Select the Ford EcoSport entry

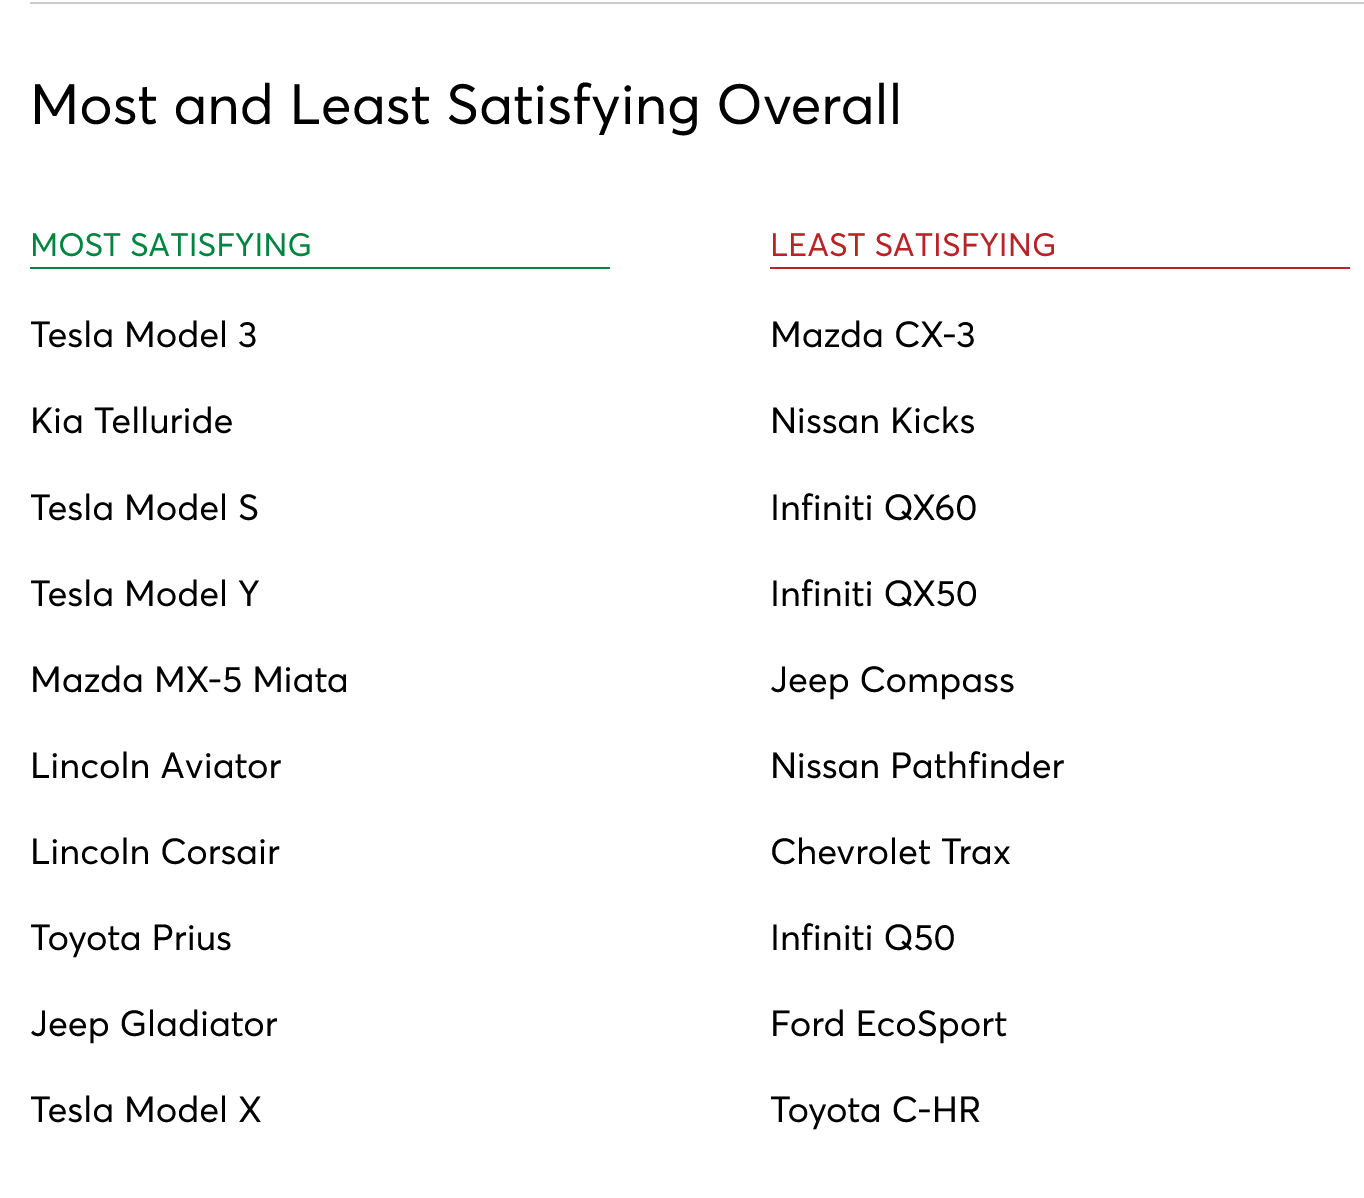tap(889, 1024)
